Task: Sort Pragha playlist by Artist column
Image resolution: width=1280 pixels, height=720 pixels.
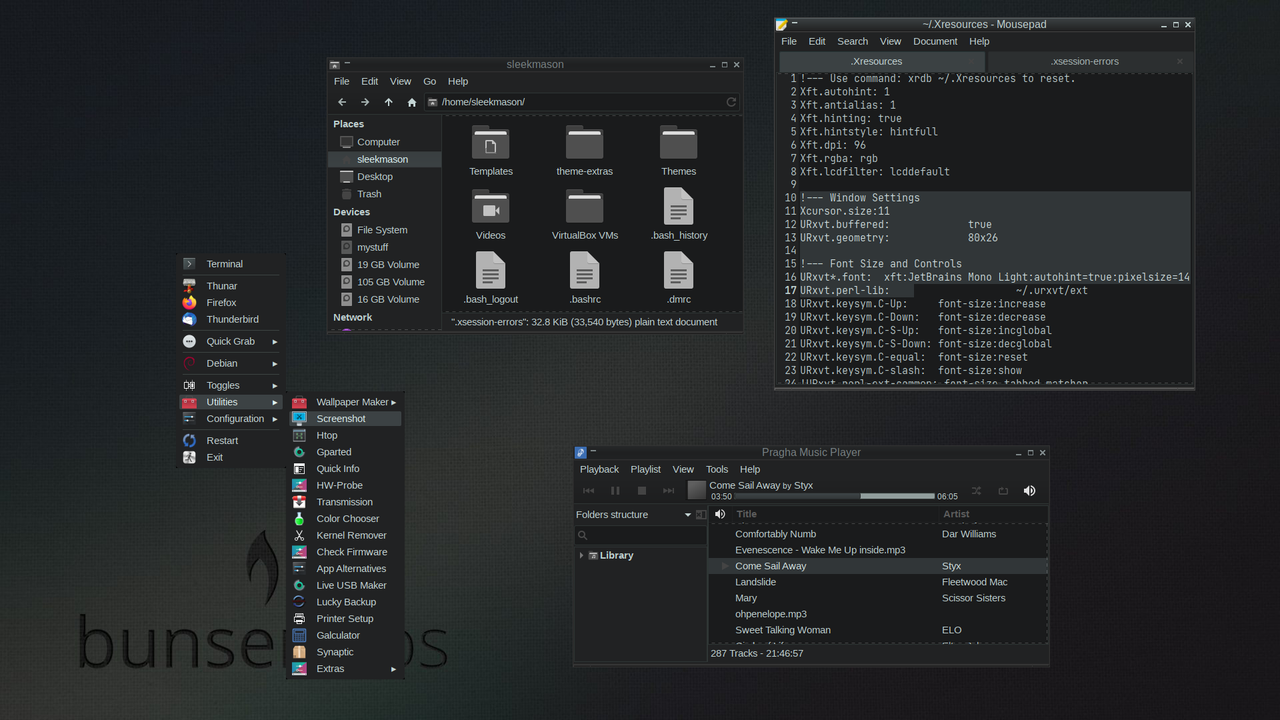Action: click(x=993, y=514)
